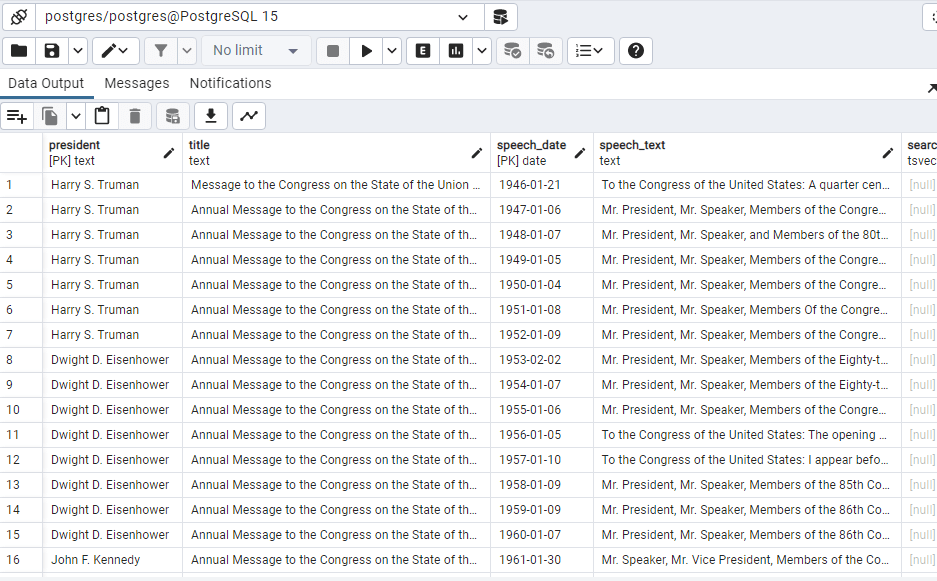This screenshot has width=937, height=581.
Task: Paste rows using the clipboard icon
Action: coord(102,116)
